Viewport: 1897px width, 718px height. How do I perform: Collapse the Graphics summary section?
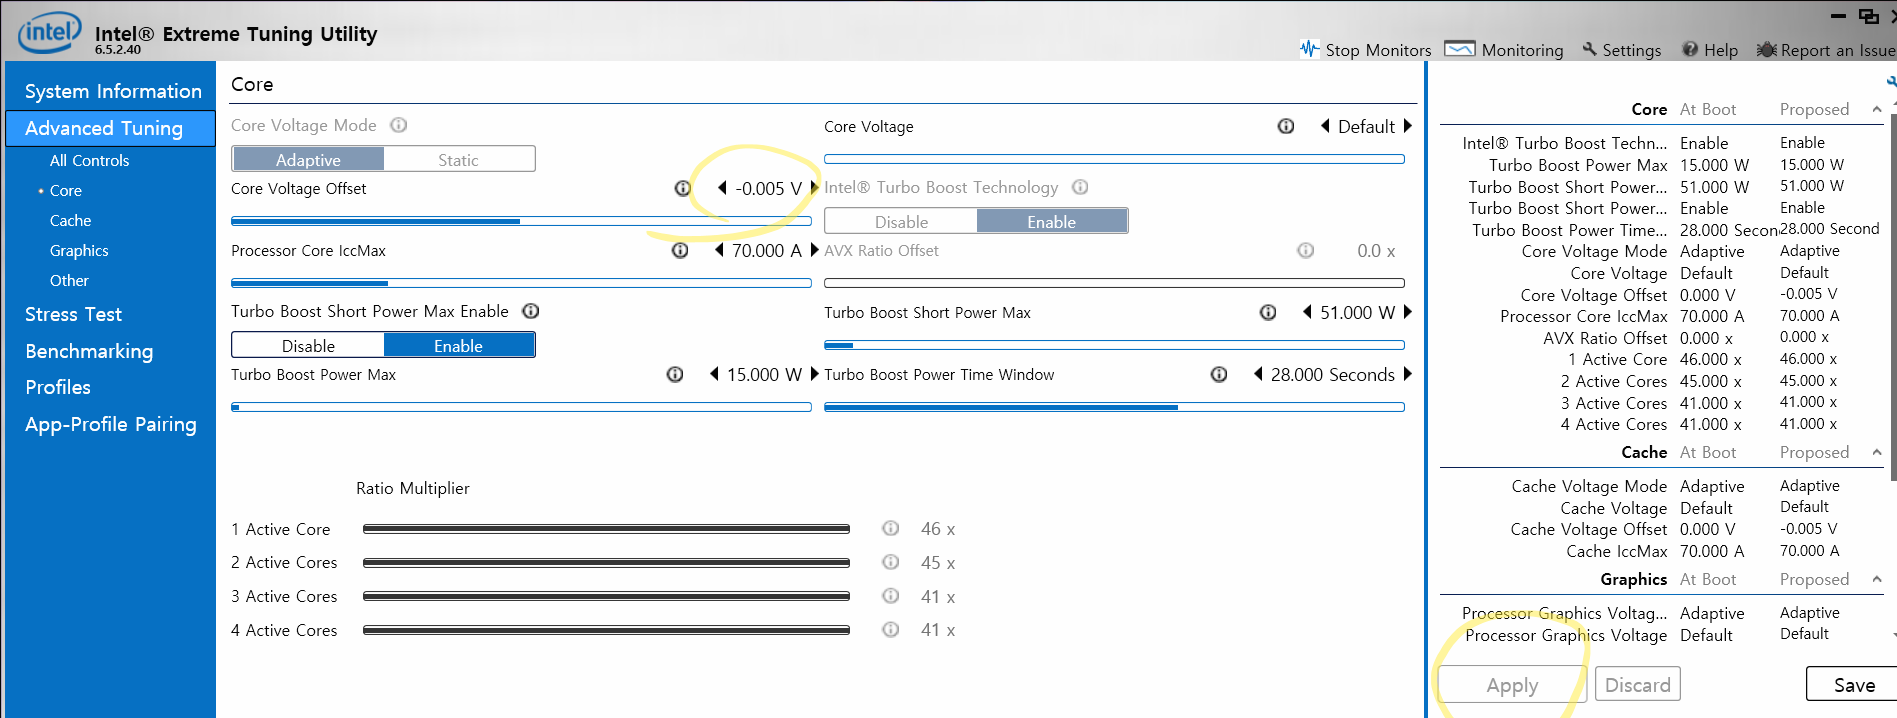pos(1877,579)
